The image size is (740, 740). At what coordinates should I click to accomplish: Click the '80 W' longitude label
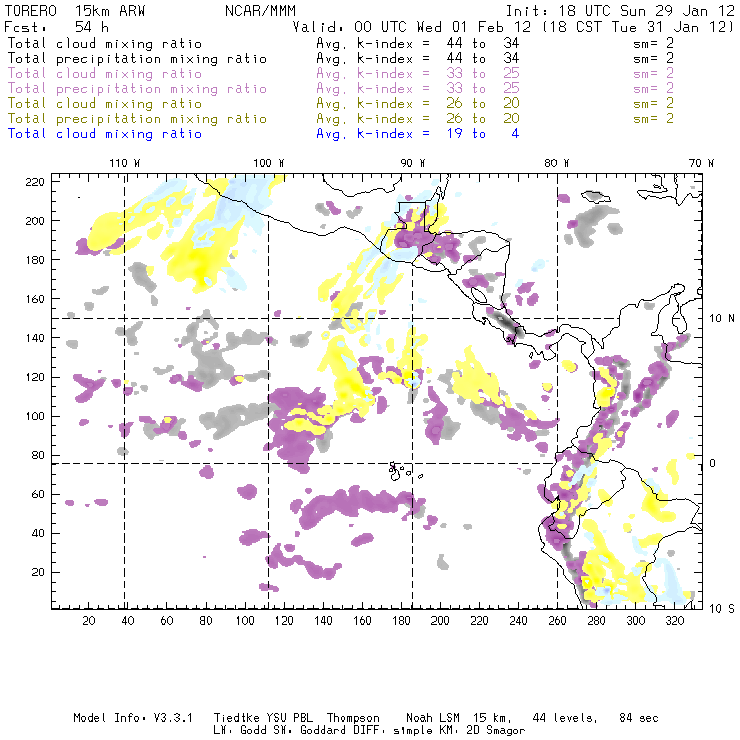557,164
